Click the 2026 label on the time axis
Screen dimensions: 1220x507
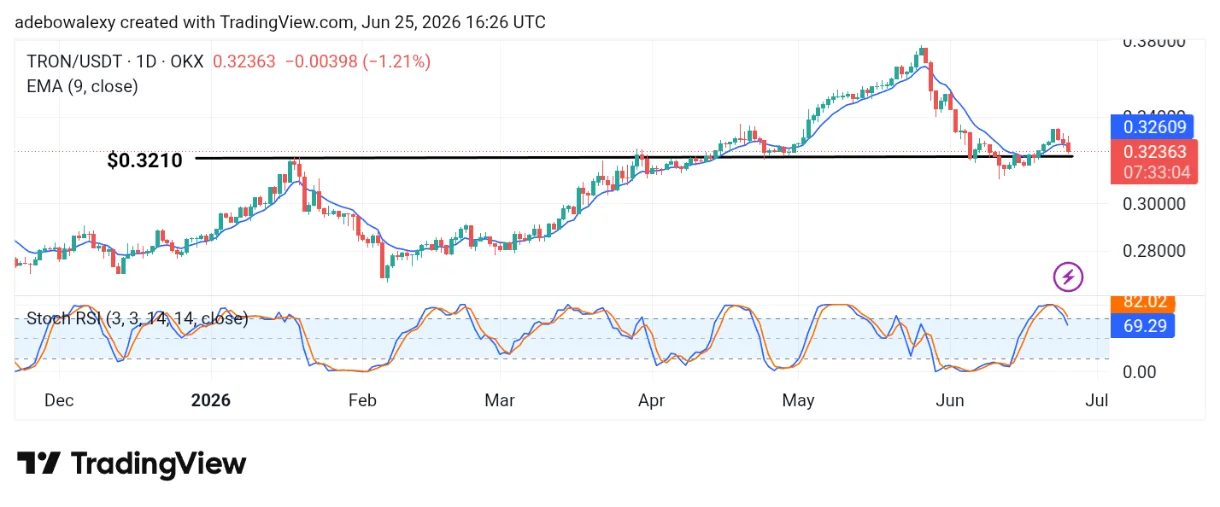(210, 400)
